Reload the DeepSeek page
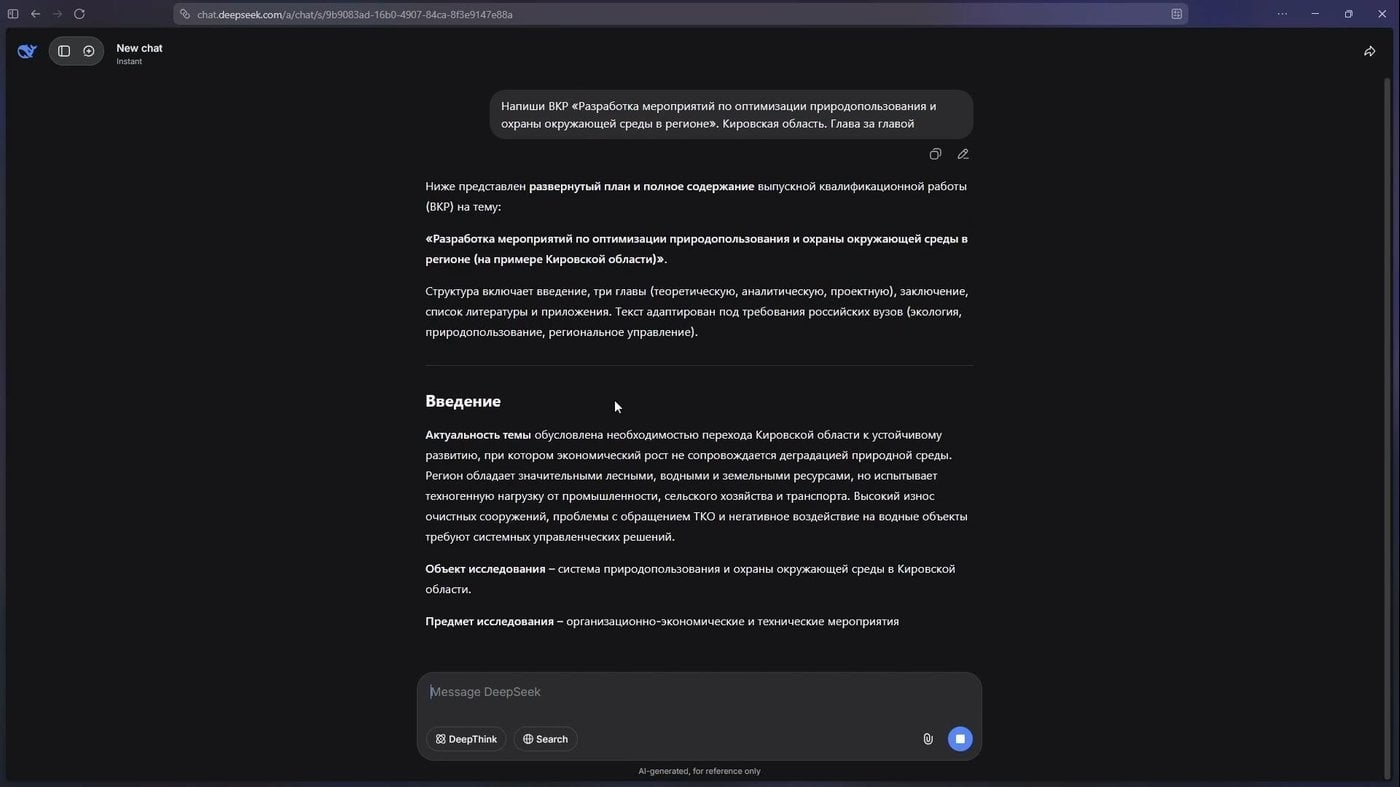This screenshot has width=1400, height=787. [79, 14]
